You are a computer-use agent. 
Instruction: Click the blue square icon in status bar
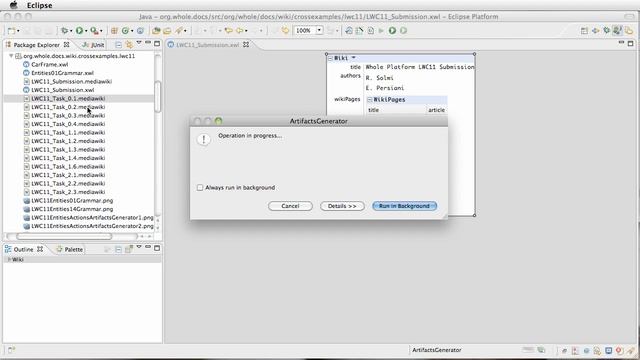coord(609,350)
